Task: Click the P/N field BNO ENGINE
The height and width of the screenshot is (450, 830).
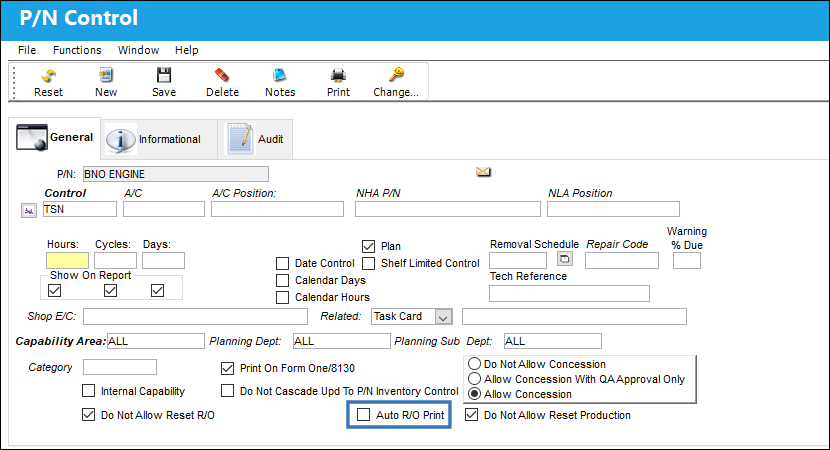Action: point(176,174)
